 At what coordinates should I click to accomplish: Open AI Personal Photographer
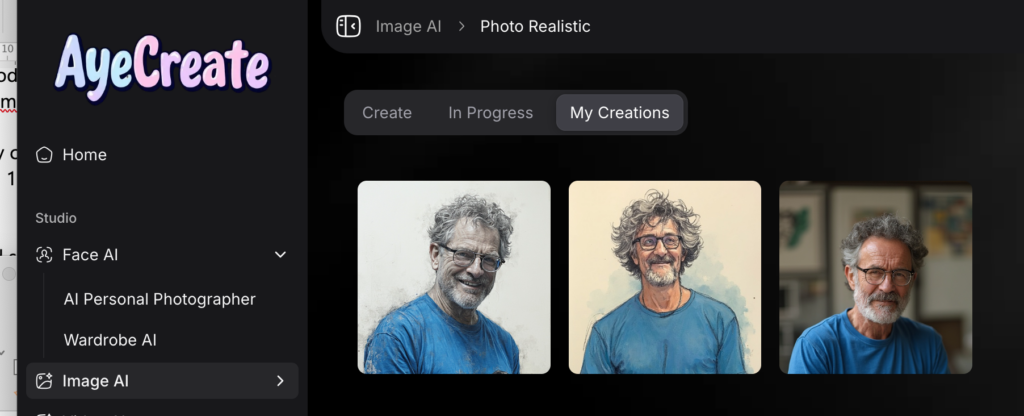(x=159, y=299)
